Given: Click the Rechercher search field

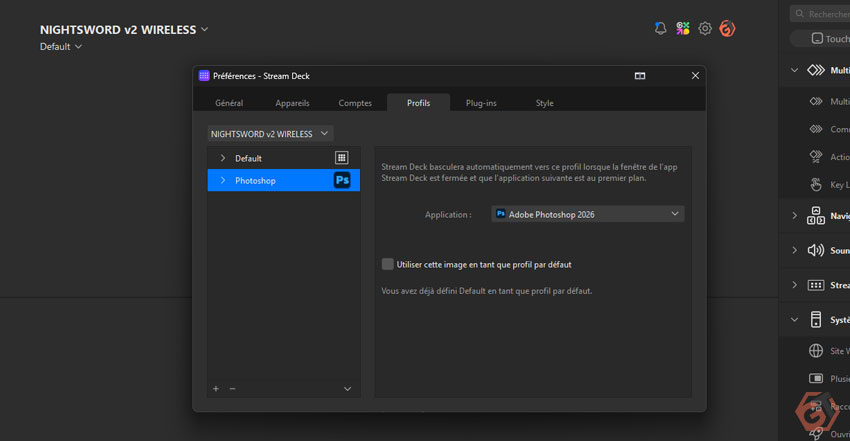Looking at the screenshot, I should (x=820, y=14).
